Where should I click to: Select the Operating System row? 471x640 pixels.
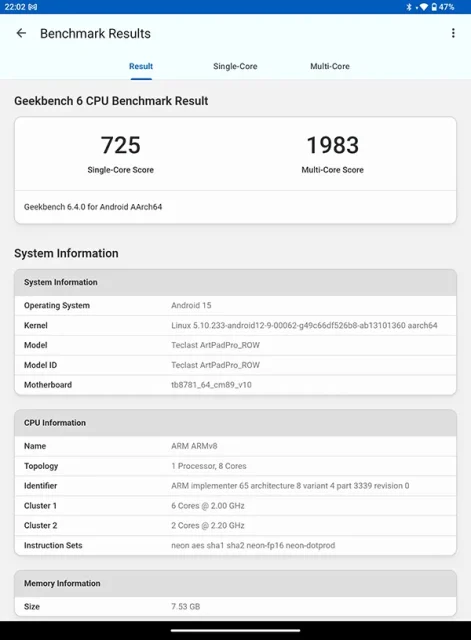coord(235,305)
